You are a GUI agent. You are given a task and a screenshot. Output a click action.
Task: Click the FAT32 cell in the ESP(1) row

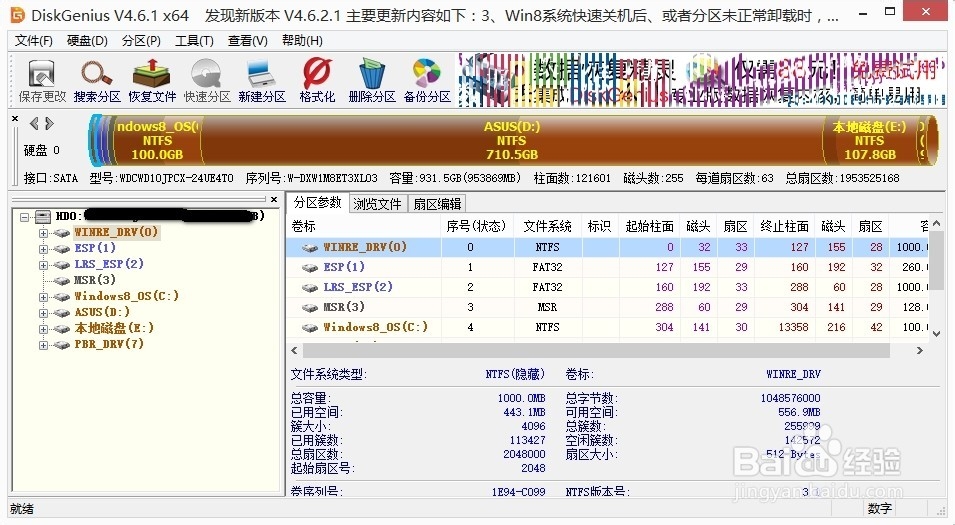(x=548, y=267)
